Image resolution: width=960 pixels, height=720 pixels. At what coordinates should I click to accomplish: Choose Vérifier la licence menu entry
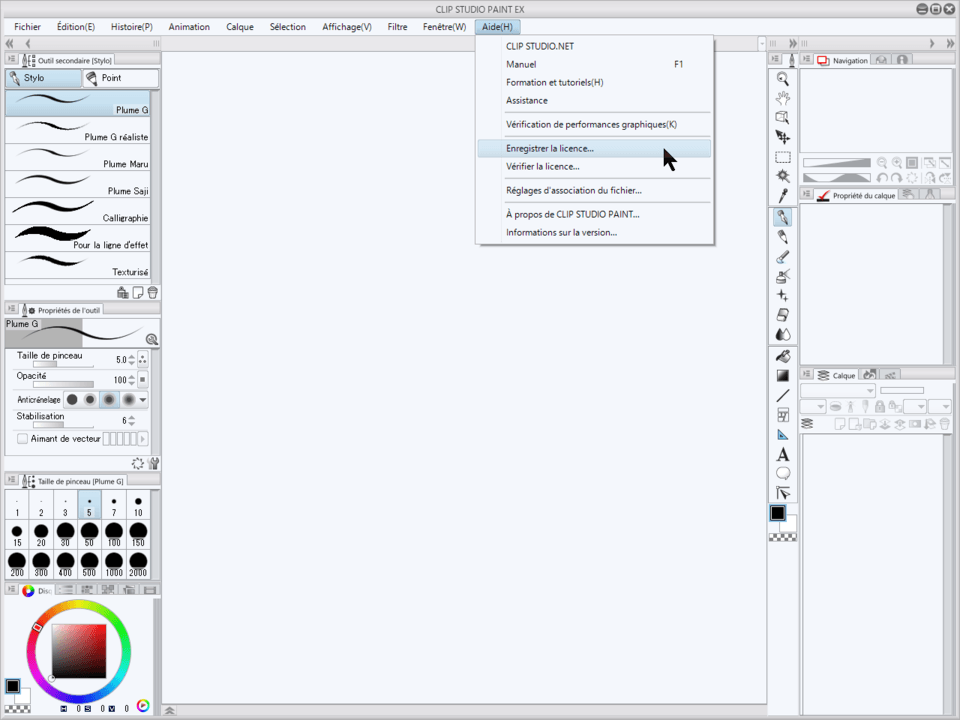[594, 167]
